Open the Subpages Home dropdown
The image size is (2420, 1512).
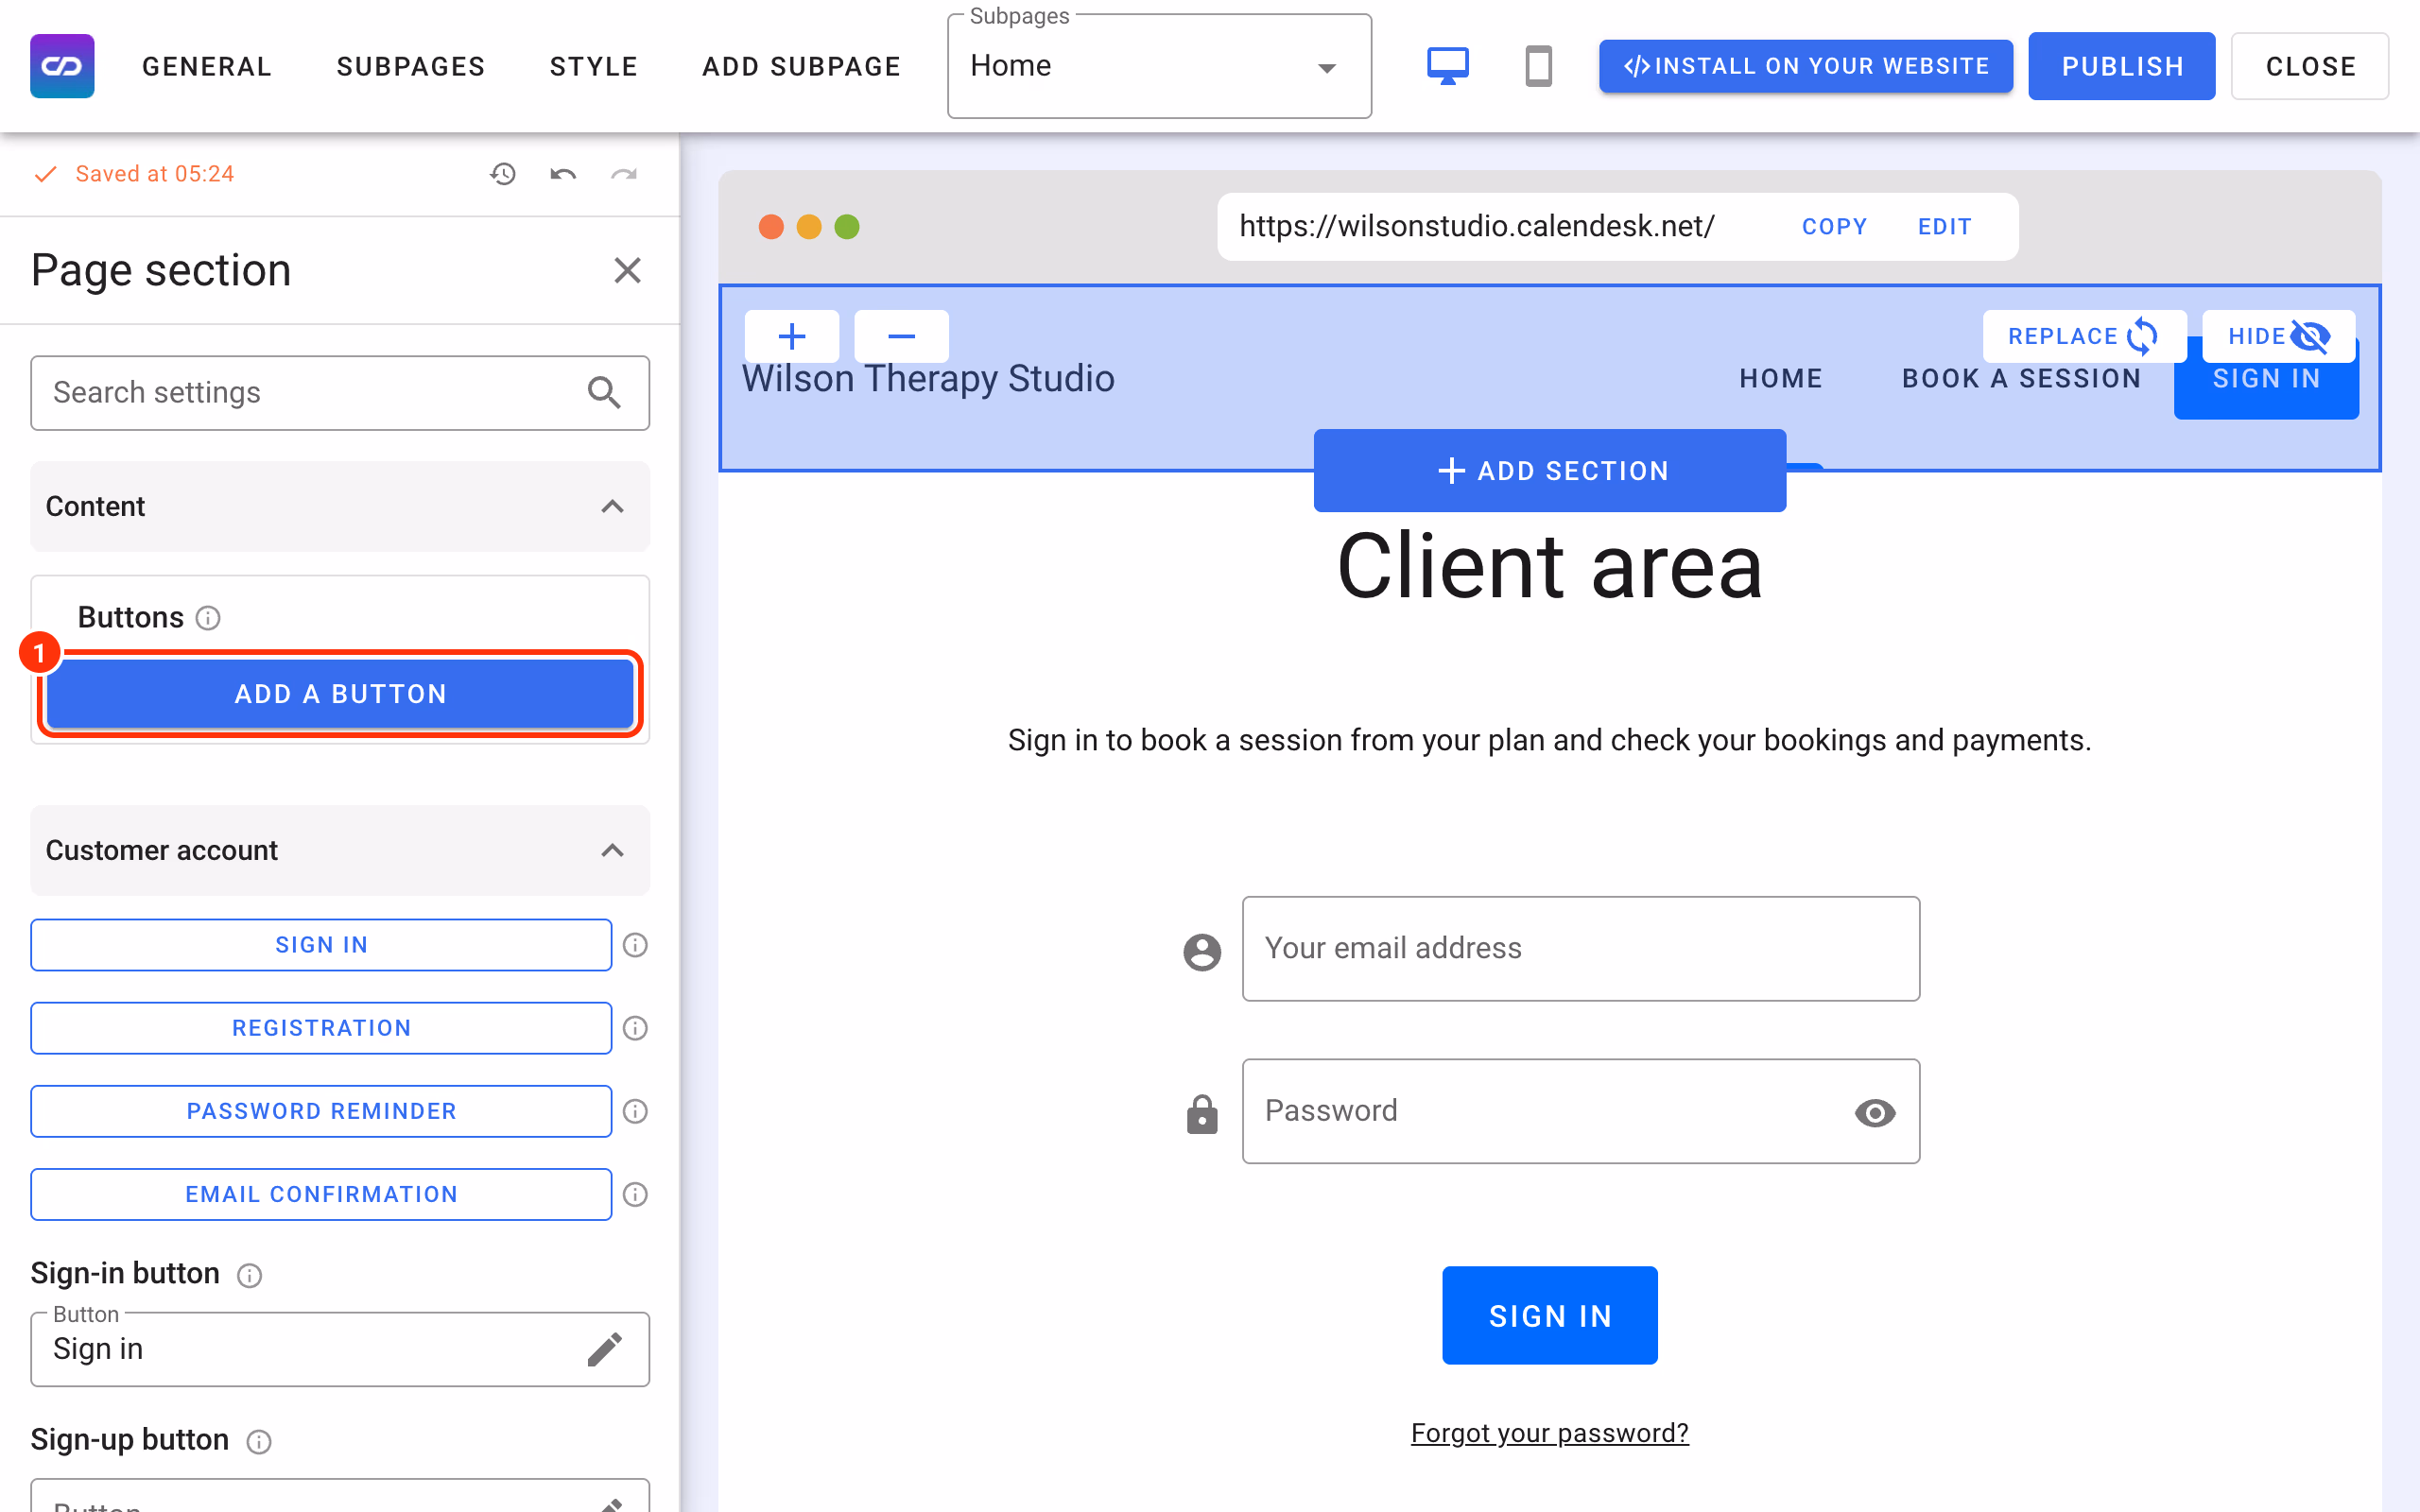1159,66
